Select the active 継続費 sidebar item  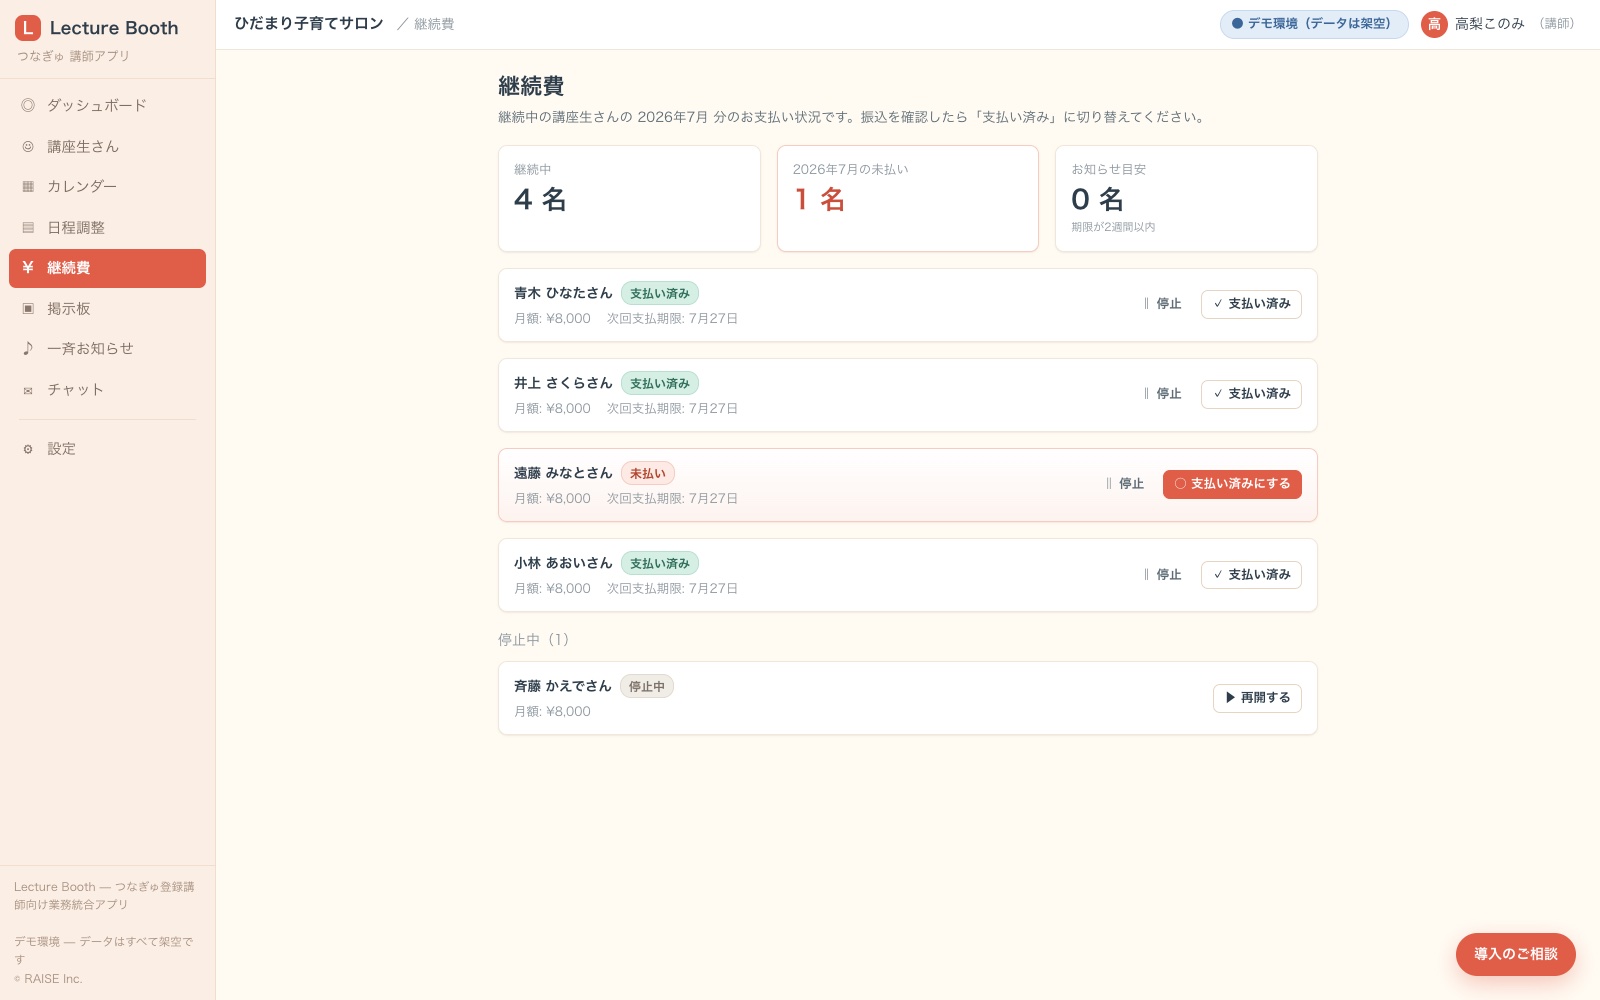click(x=107, y=268)
